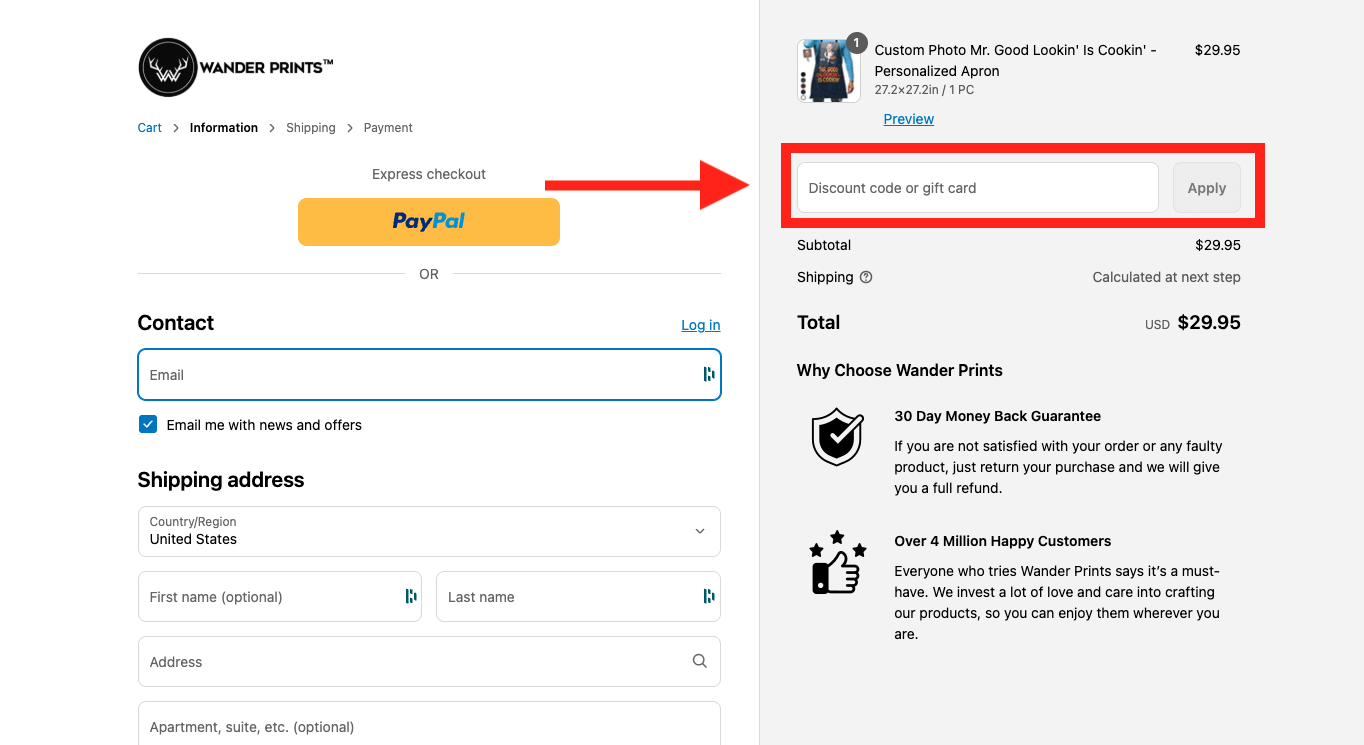Click the autofill icon in First name field
The image size is (1364, 745).
pyautogui.click(x=410, y=596)
